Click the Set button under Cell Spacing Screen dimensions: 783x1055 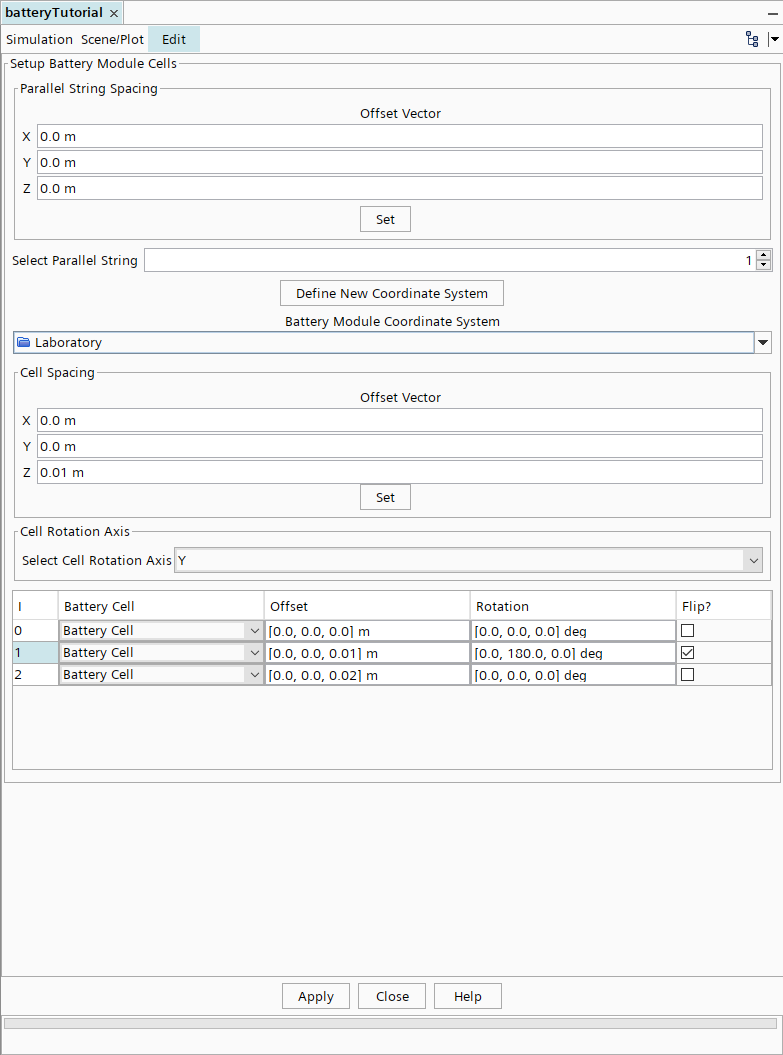point(385,497)
